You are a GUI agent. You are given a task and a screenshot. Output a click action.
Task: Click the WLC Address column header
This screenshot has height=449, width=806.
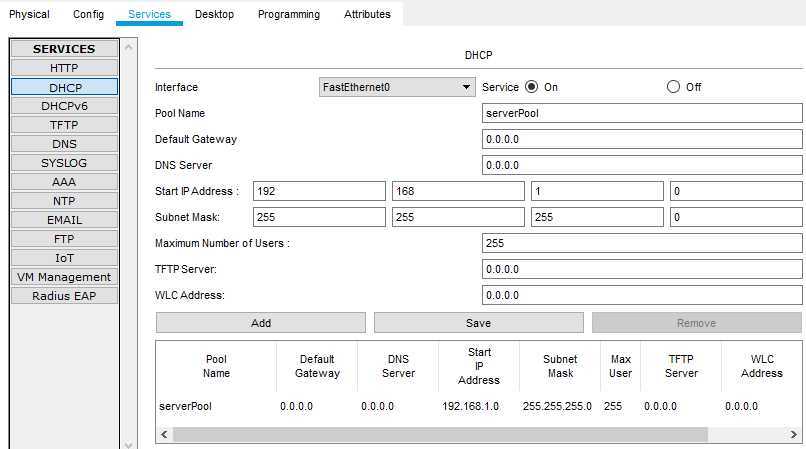pyautogui.click(x=762, y=366)
